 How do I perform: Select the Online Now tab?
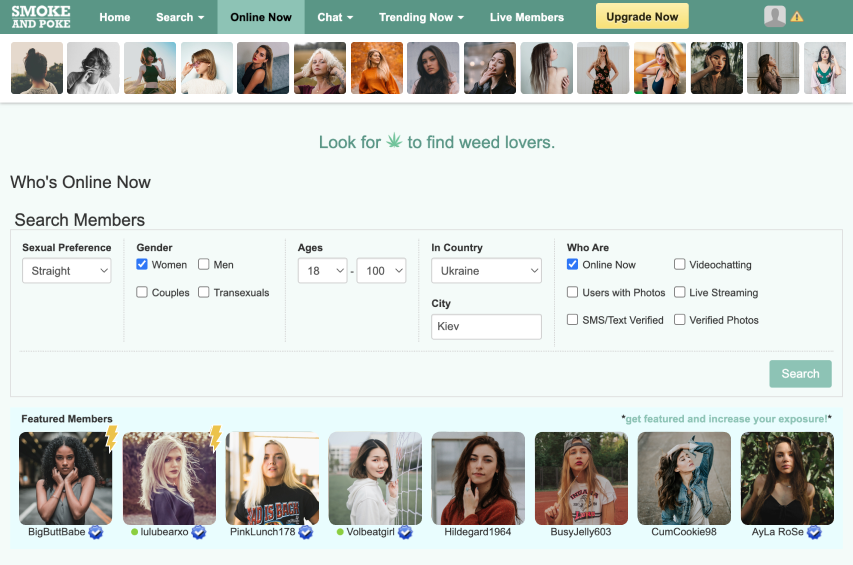coord(261,17)
